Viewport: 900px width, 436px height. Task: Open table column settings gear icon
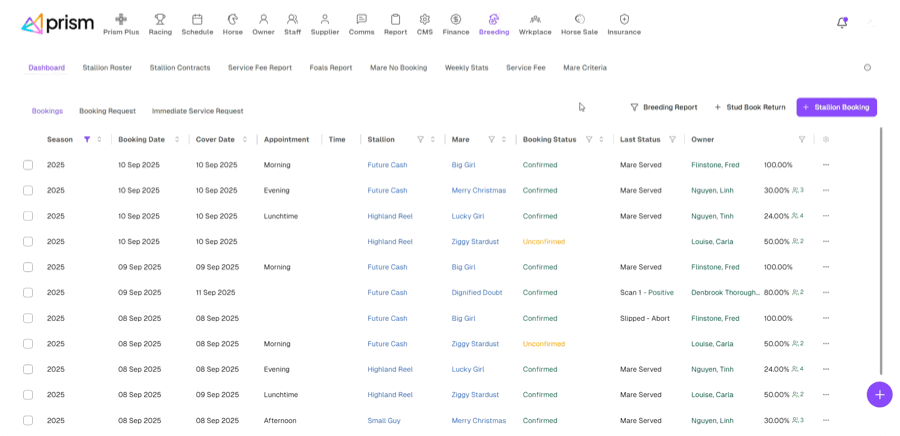click(x=826, y=139)
